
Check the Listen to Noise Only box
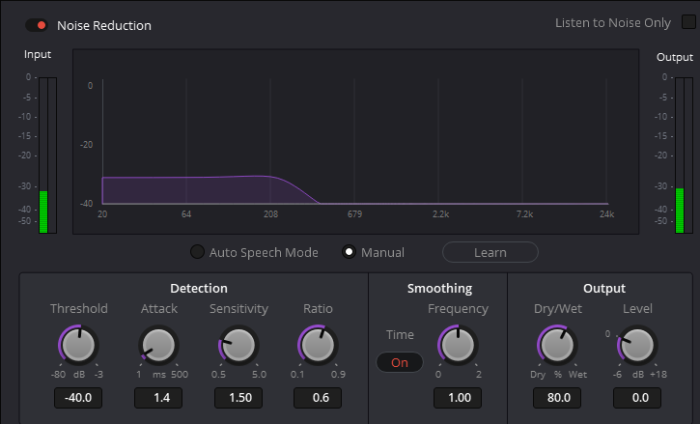[x=688, y=22]
